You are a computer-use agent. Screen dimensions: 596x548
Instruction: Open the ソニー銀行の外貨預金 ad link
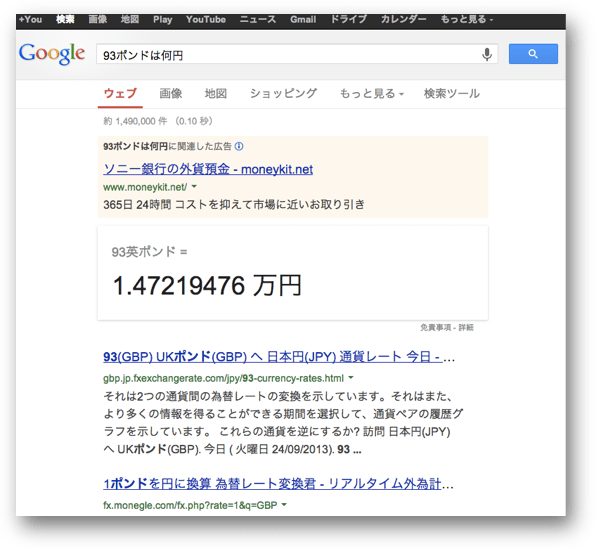click(x=208, y=169)
